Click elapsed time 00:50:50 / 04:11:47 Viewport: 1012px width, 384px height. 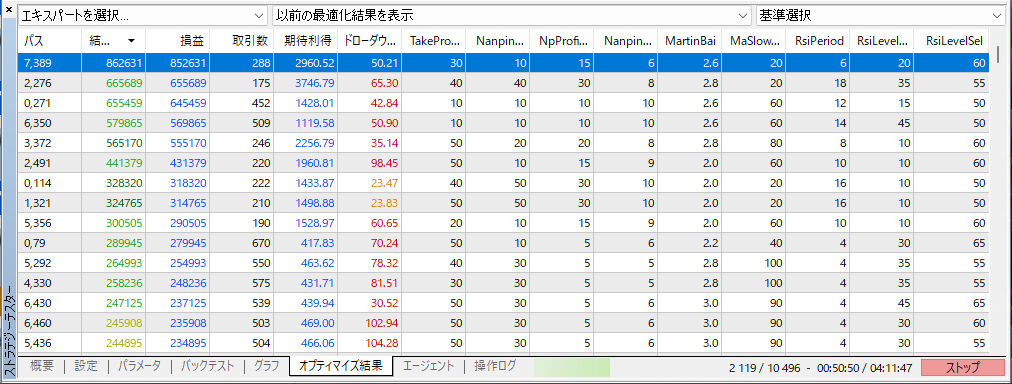click(864, 368)
